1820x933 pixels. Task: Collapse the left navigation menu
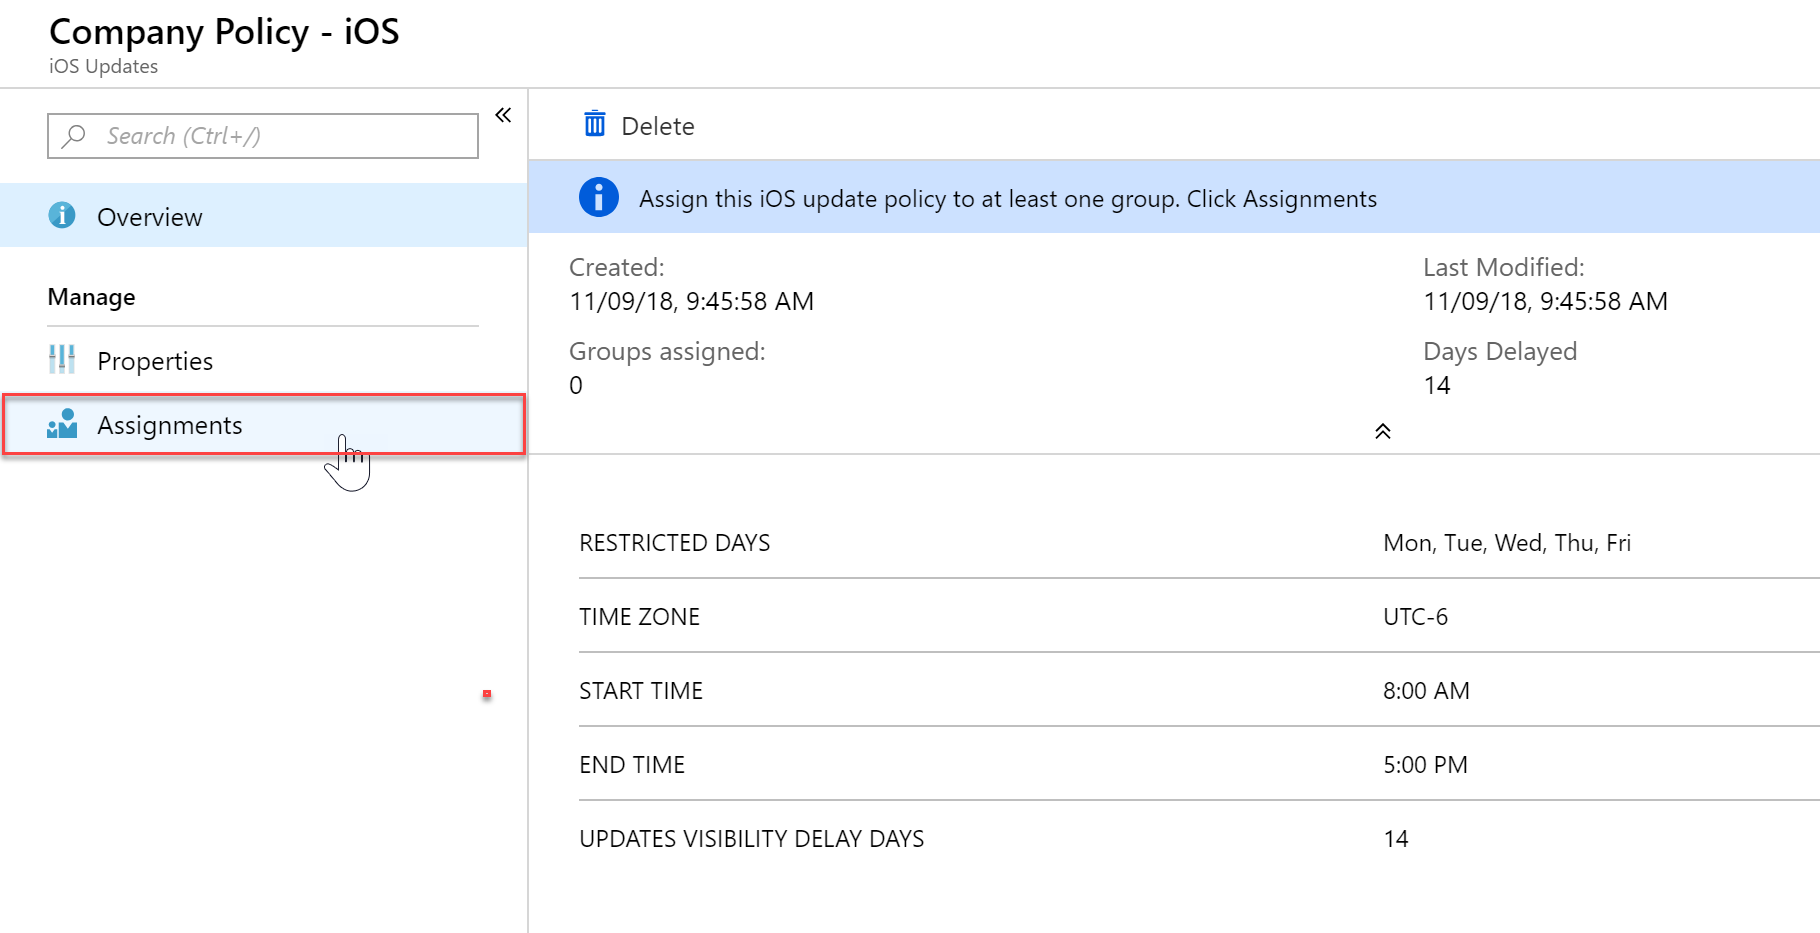503,115
